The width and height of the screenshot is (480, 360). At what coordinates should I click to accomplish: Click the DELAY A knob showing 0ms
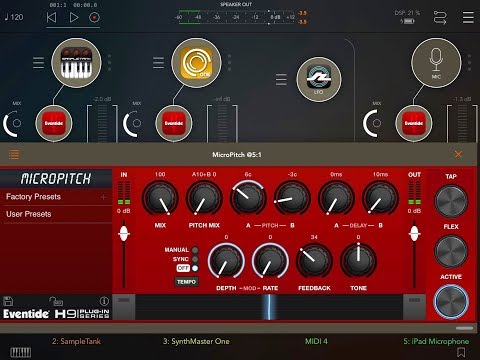click(x=336, y=198)
